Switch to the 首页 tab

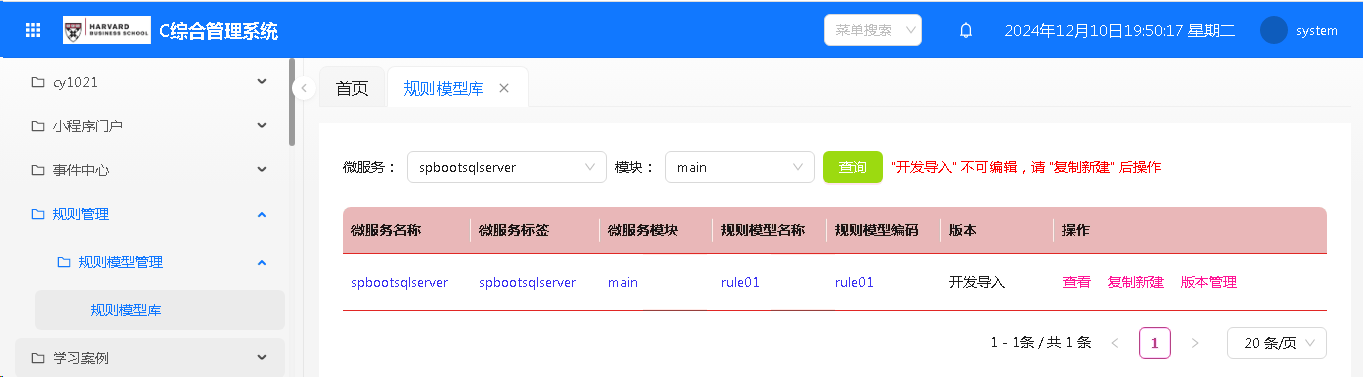[x=352, y=88]
